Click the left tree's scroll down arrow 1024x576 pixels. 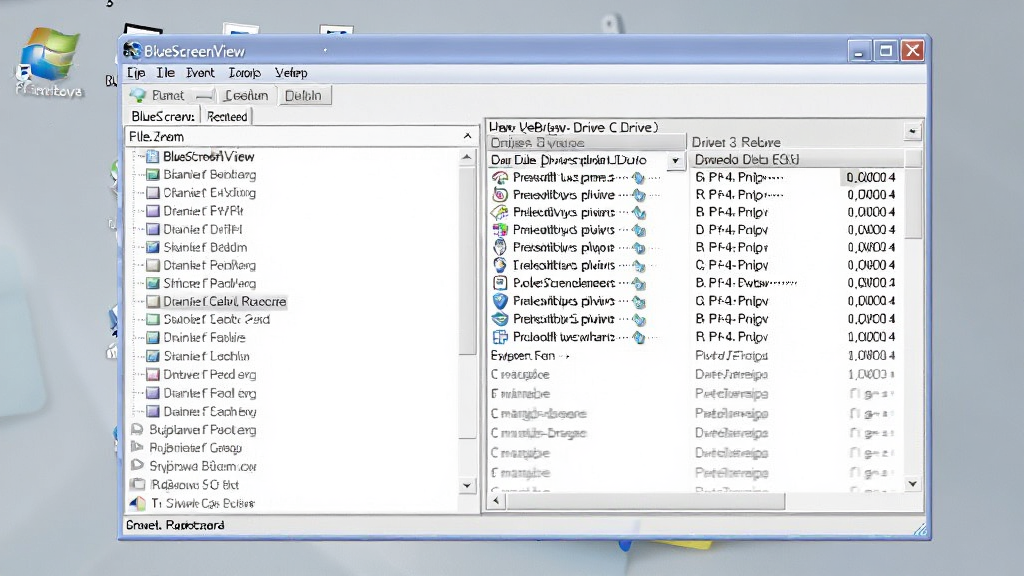point(466,485)
